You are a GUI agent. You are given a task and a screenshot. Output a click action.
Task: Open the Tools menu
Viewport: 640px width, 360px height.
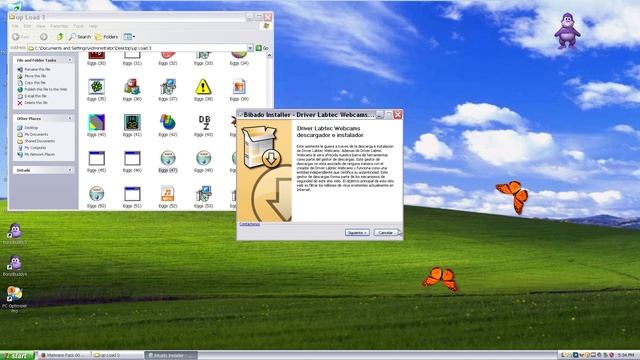(x=78, y=26)
